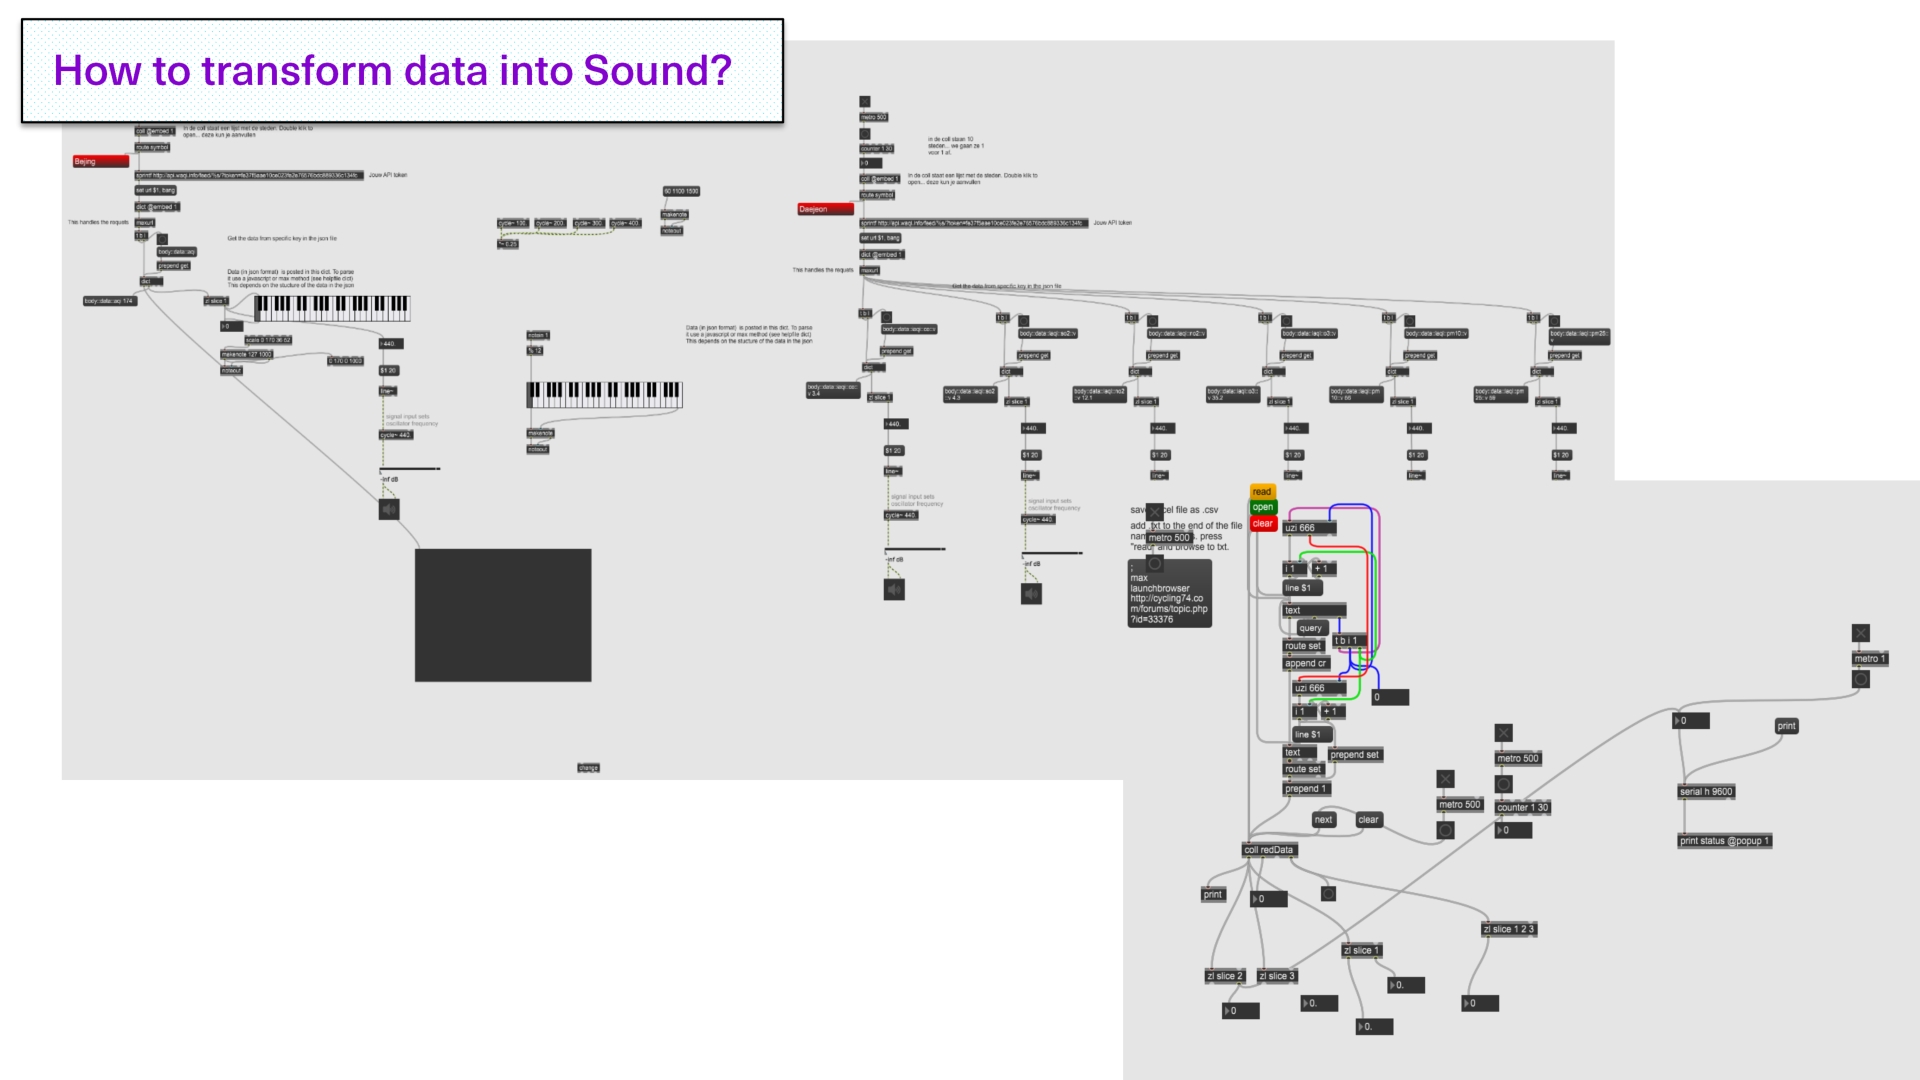Click the next message above coll redData

pos(1323,820)
